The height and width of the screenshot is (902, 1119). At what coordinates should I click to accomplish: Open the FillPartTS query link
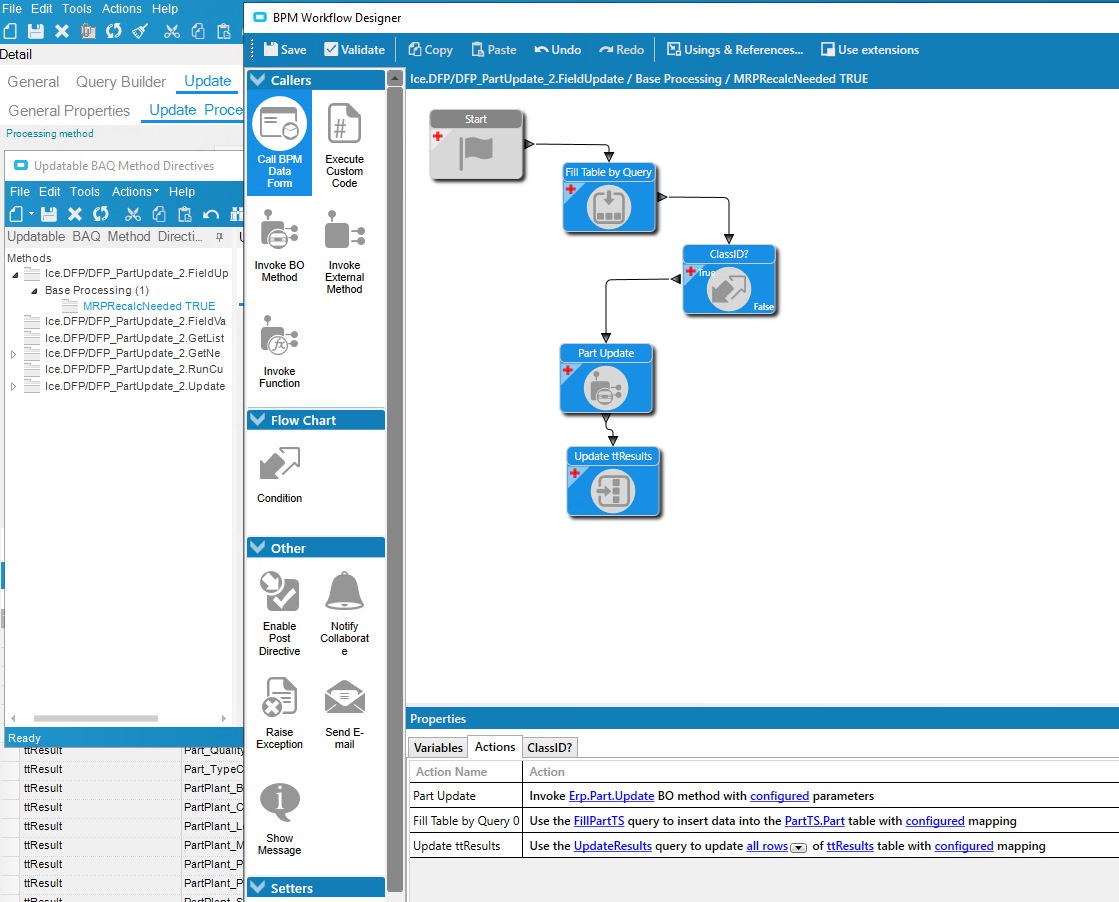(x=599, y=821)
